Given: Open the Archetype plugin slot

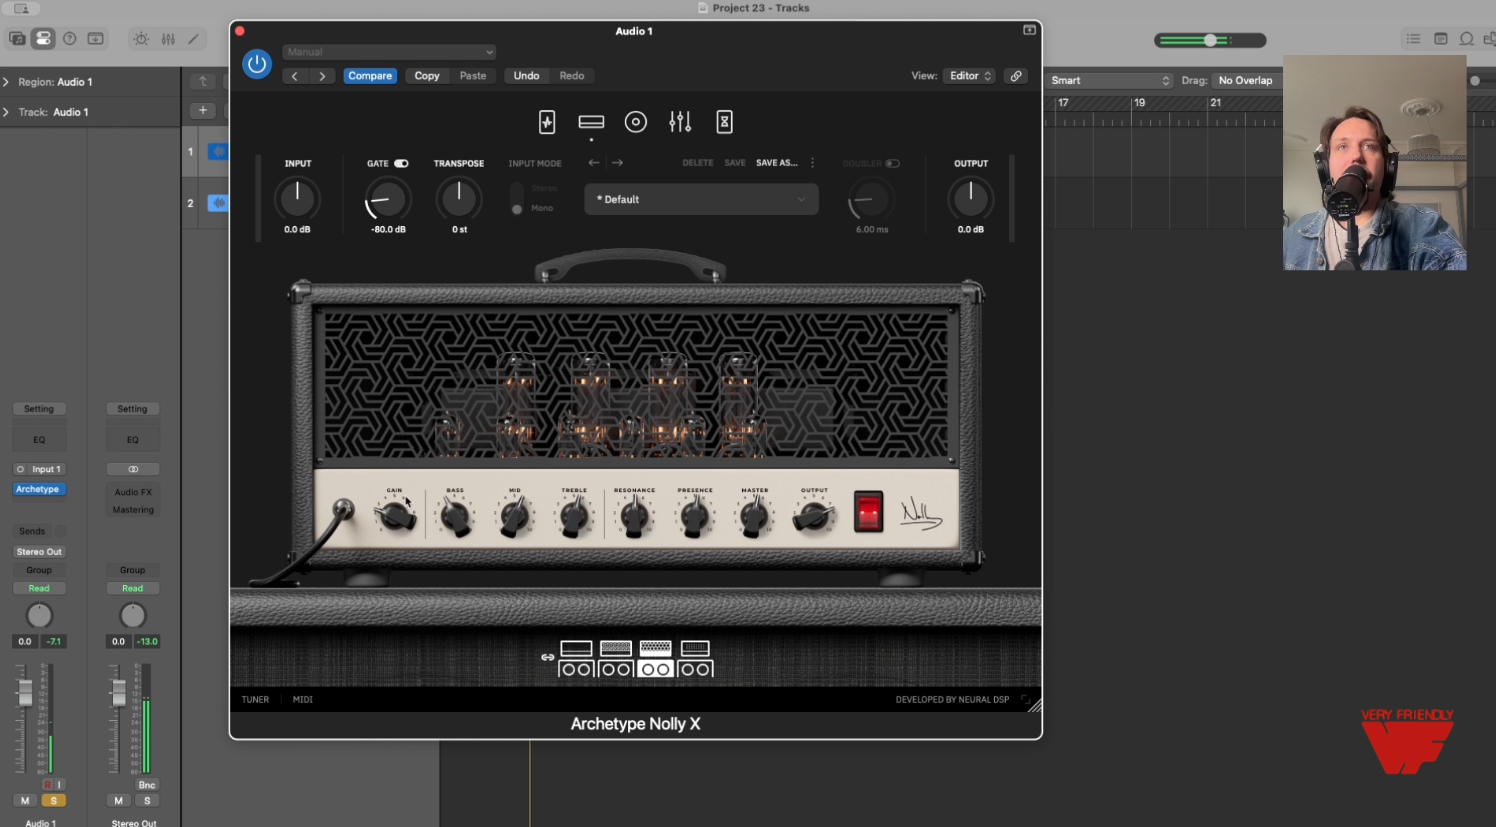Looking at the screenshot, I should pos(39,489).
